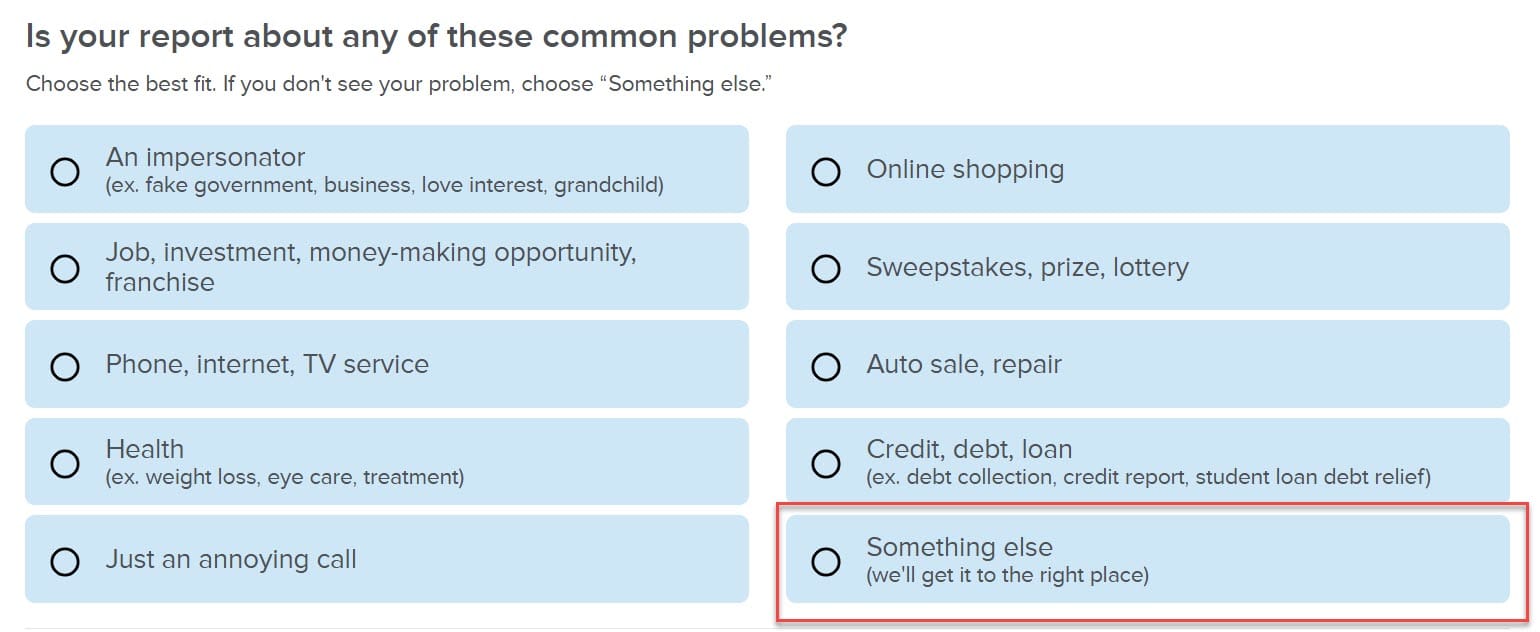The height and width of the screenshot is (632, 1540).
Task: Select "Job, investment, money-making opportunity, franchise"
Action: (x=65, y=267)
